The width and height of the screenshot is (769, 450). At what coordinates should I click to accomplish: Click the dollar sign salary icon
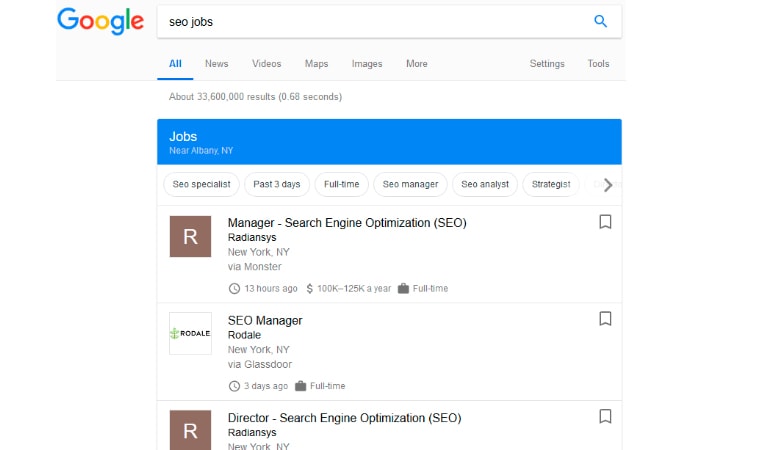pyautogui.click(x=309, y=289)
